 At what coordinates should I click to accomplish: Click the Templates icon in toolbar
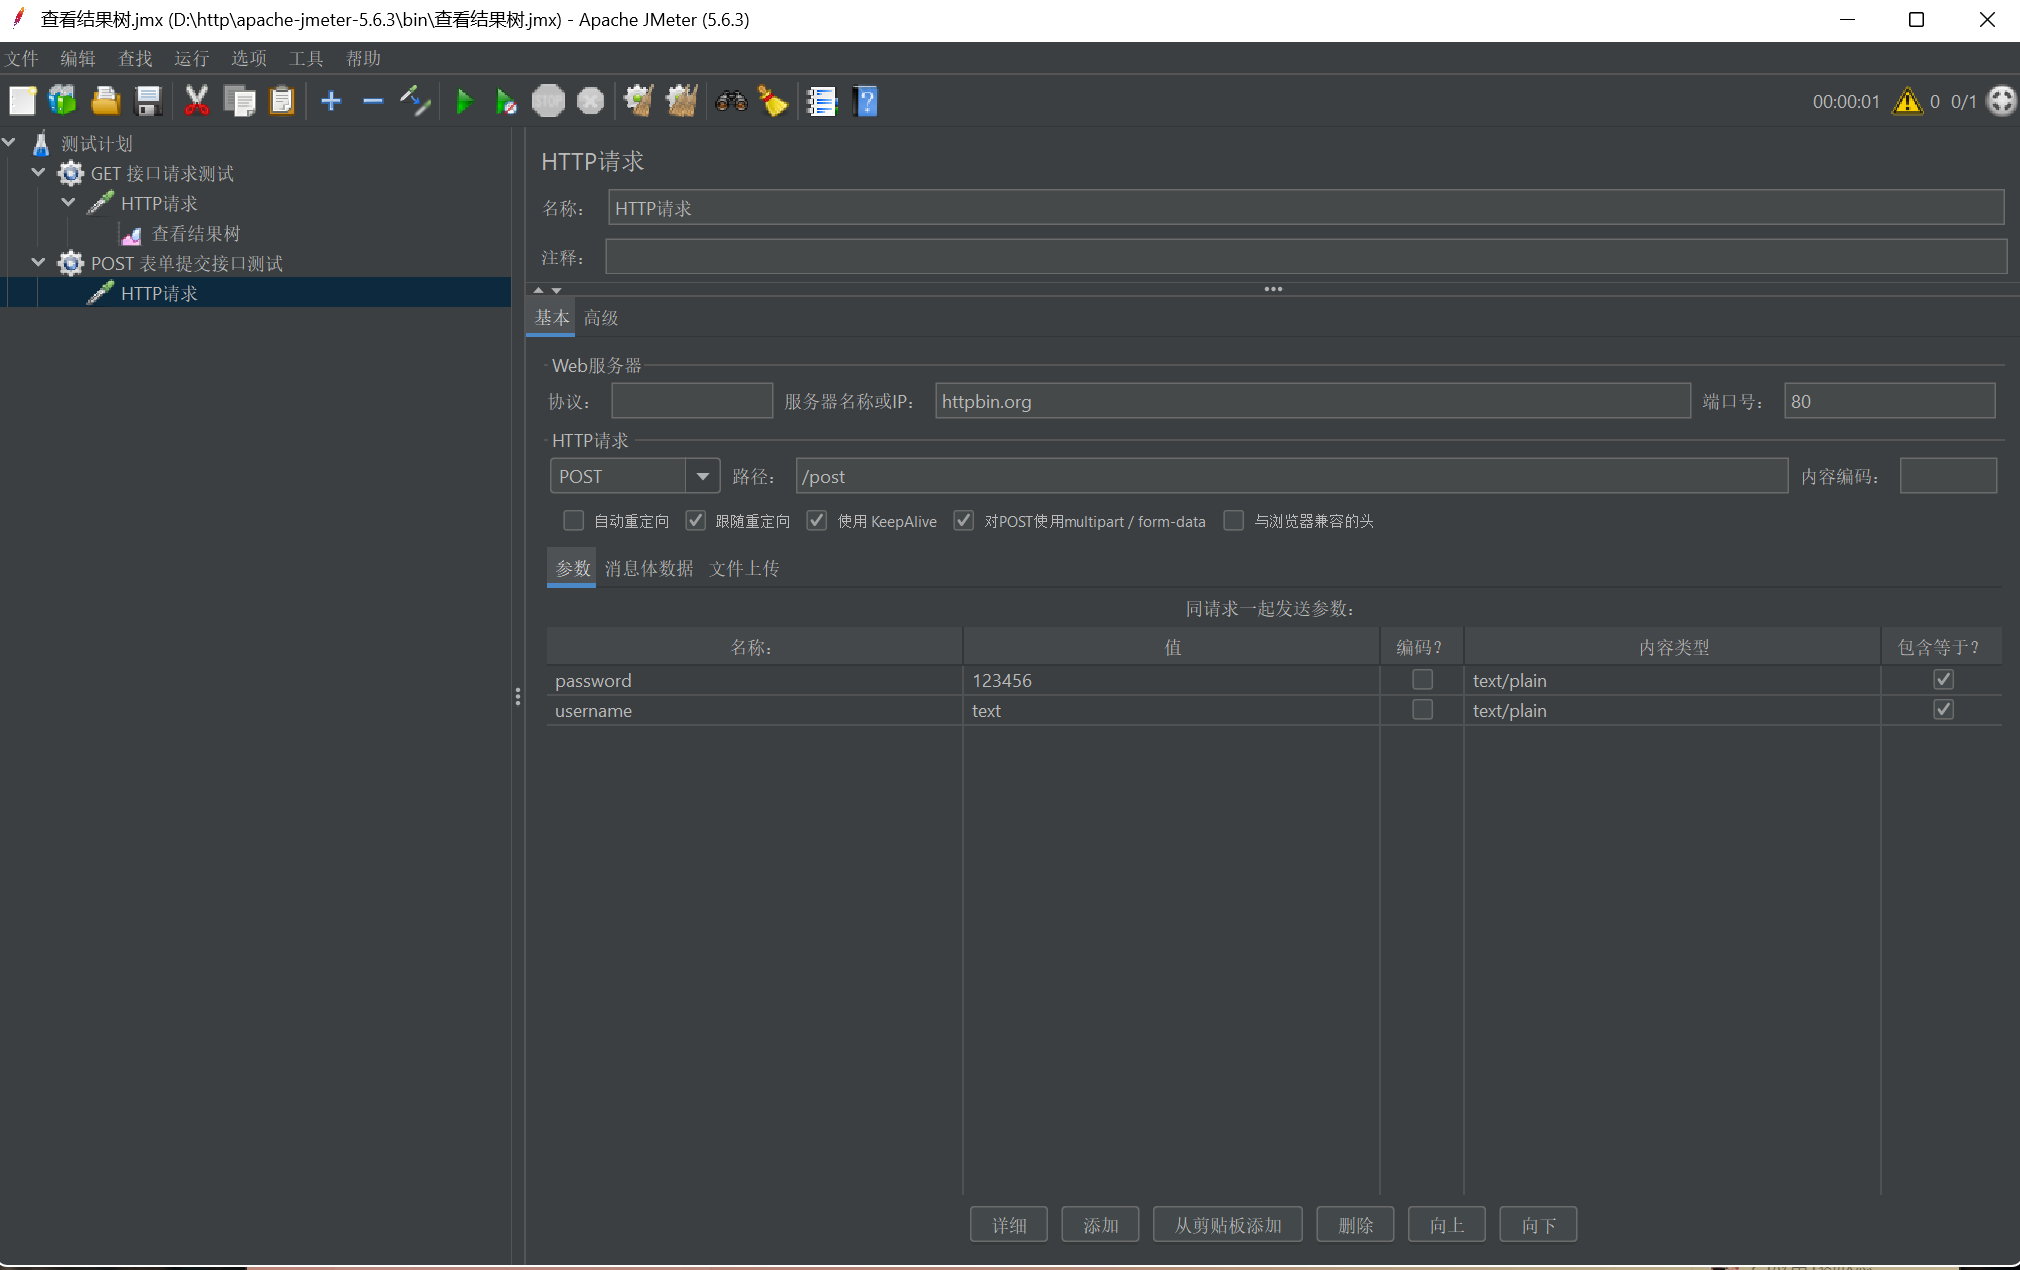(x=63, y=101)
